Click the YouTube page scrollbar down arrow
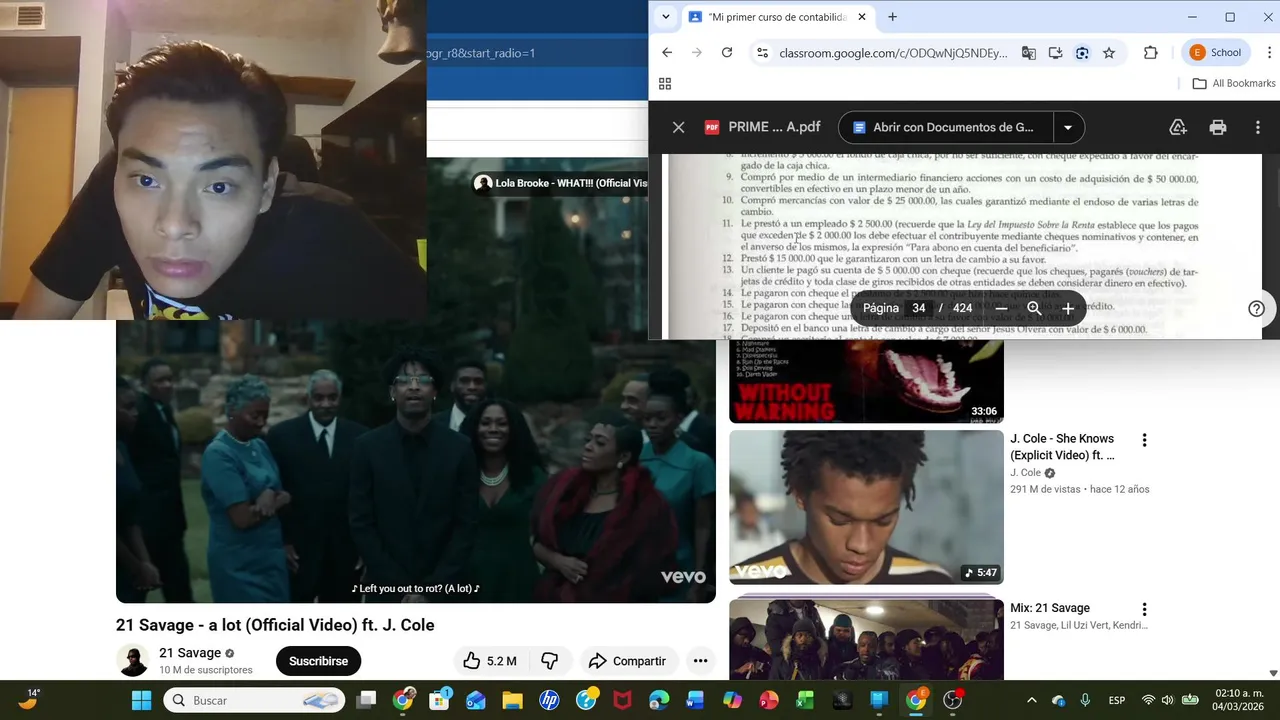Image resolution: width=1280 pixels, height=720 pixels. coord(1273,673)
